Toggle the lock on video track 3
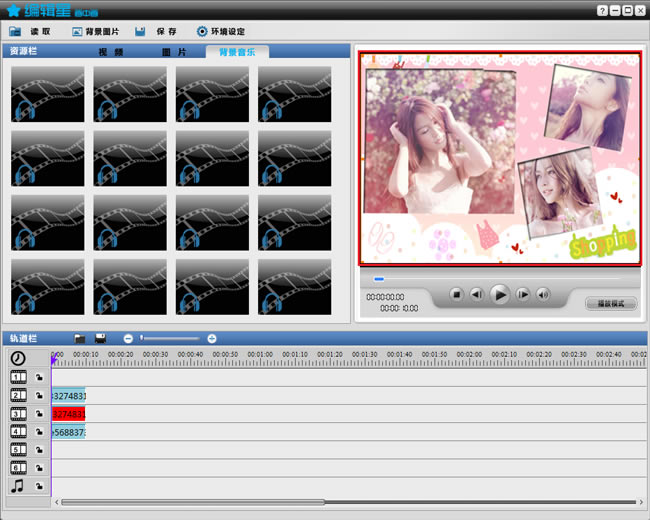The height and width of the screenshot is (520, 650). point(39,414)
